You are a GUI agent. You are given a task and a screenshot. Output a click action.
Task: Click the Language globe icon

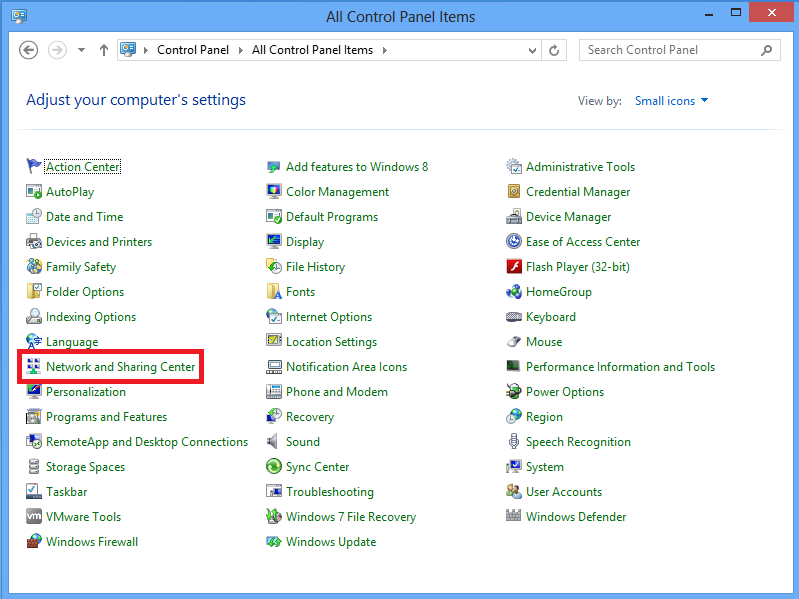pyautogui.click(x=34, y=341)
